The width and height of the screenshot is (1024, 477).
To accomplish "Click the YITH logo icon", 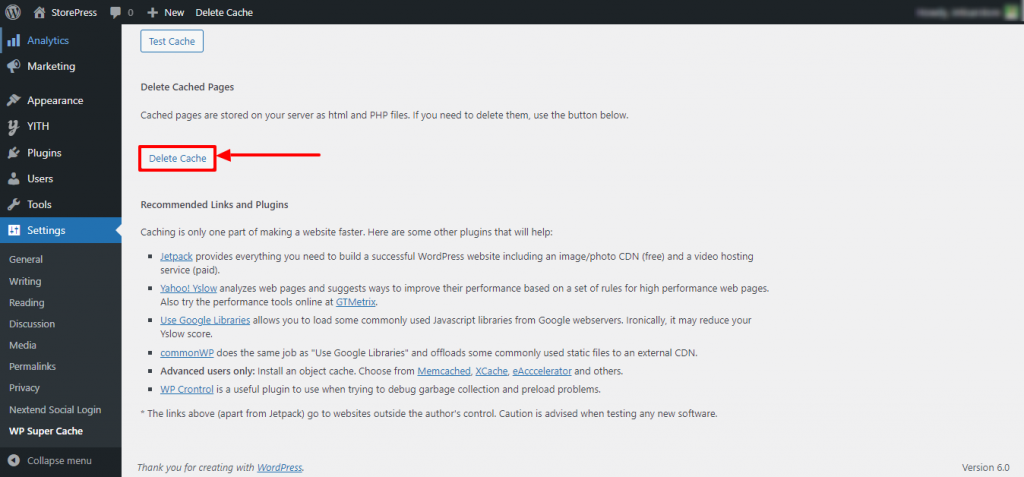I will coord(13,127).
